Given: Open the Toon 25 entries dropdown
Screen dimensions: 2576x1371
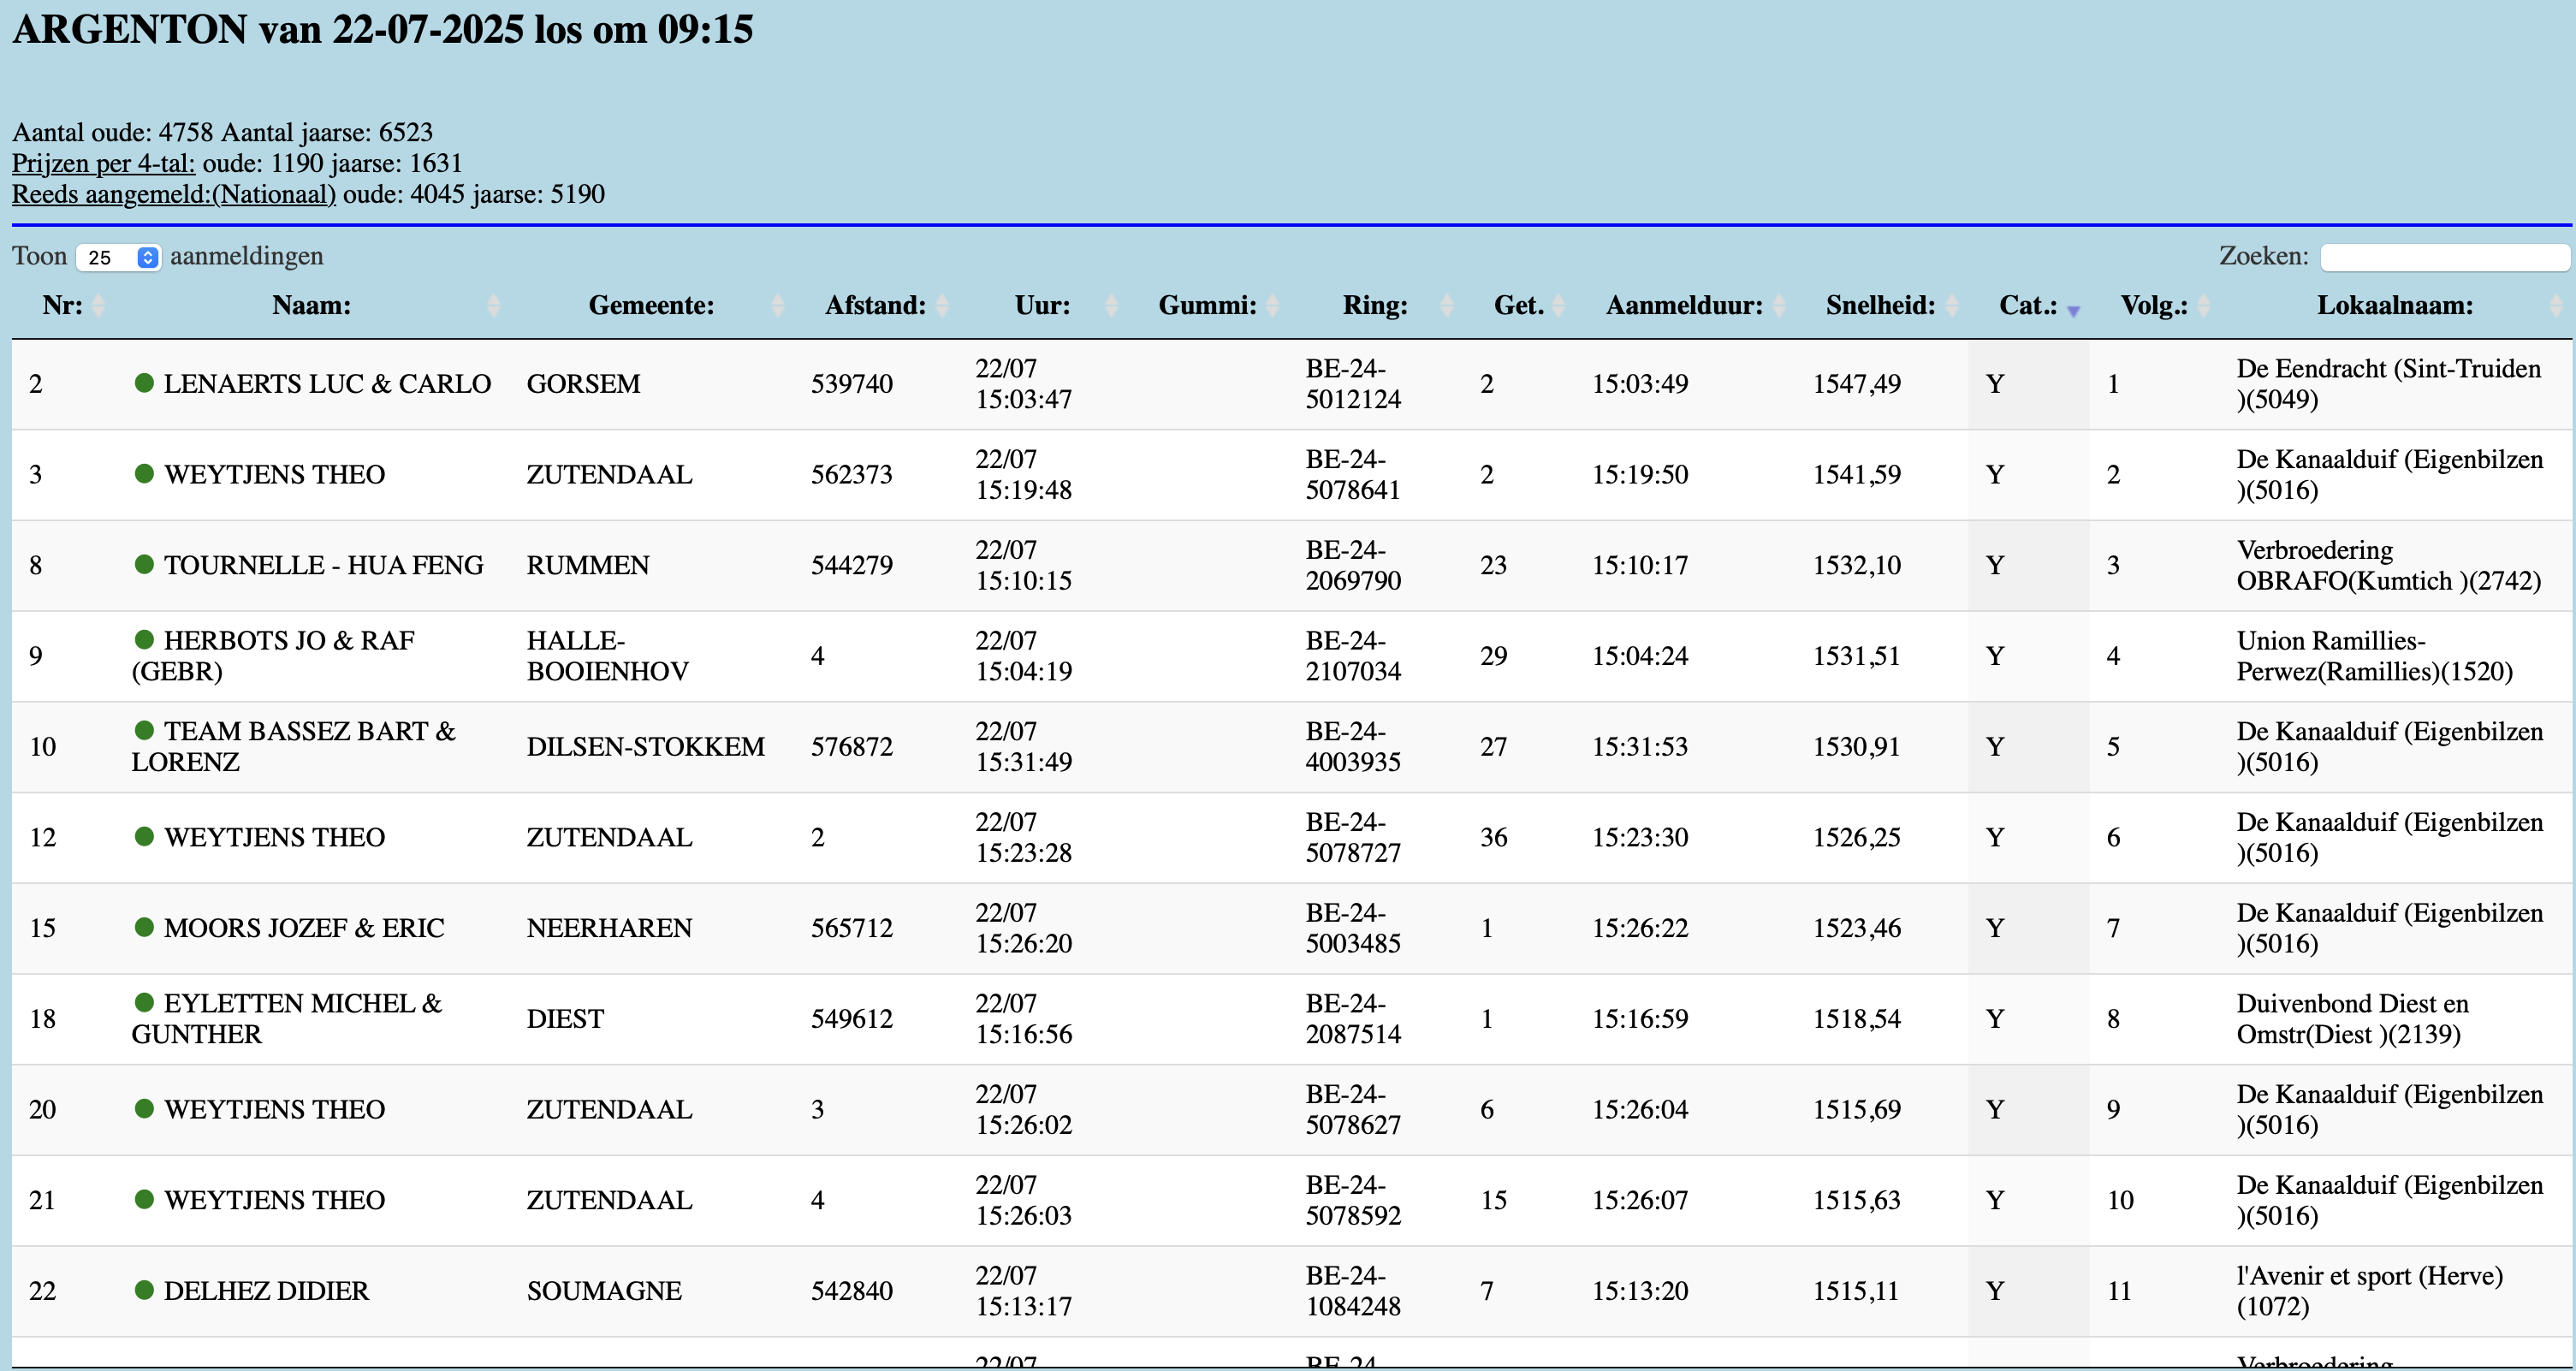Looking at the screenshot, I should (x=119, y=257).
